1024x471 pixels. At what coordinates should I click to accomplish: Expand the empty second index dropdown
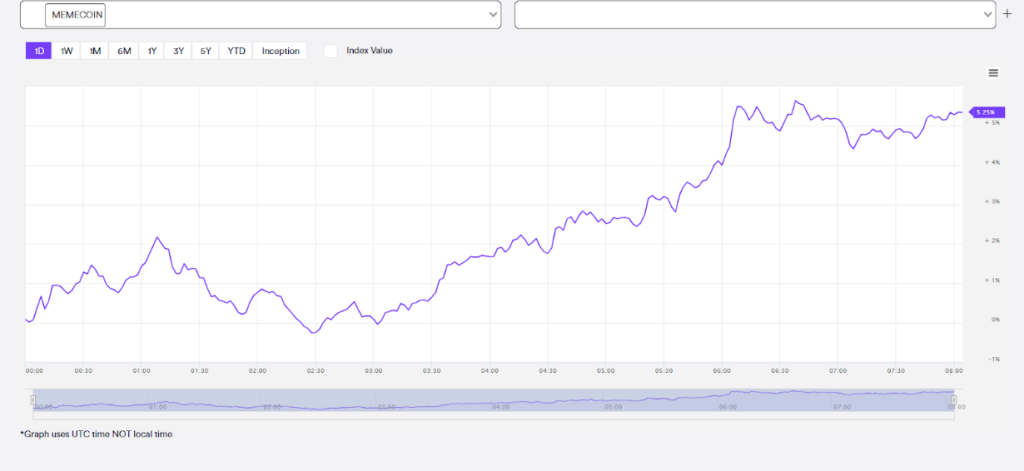(x=756, y=15)
